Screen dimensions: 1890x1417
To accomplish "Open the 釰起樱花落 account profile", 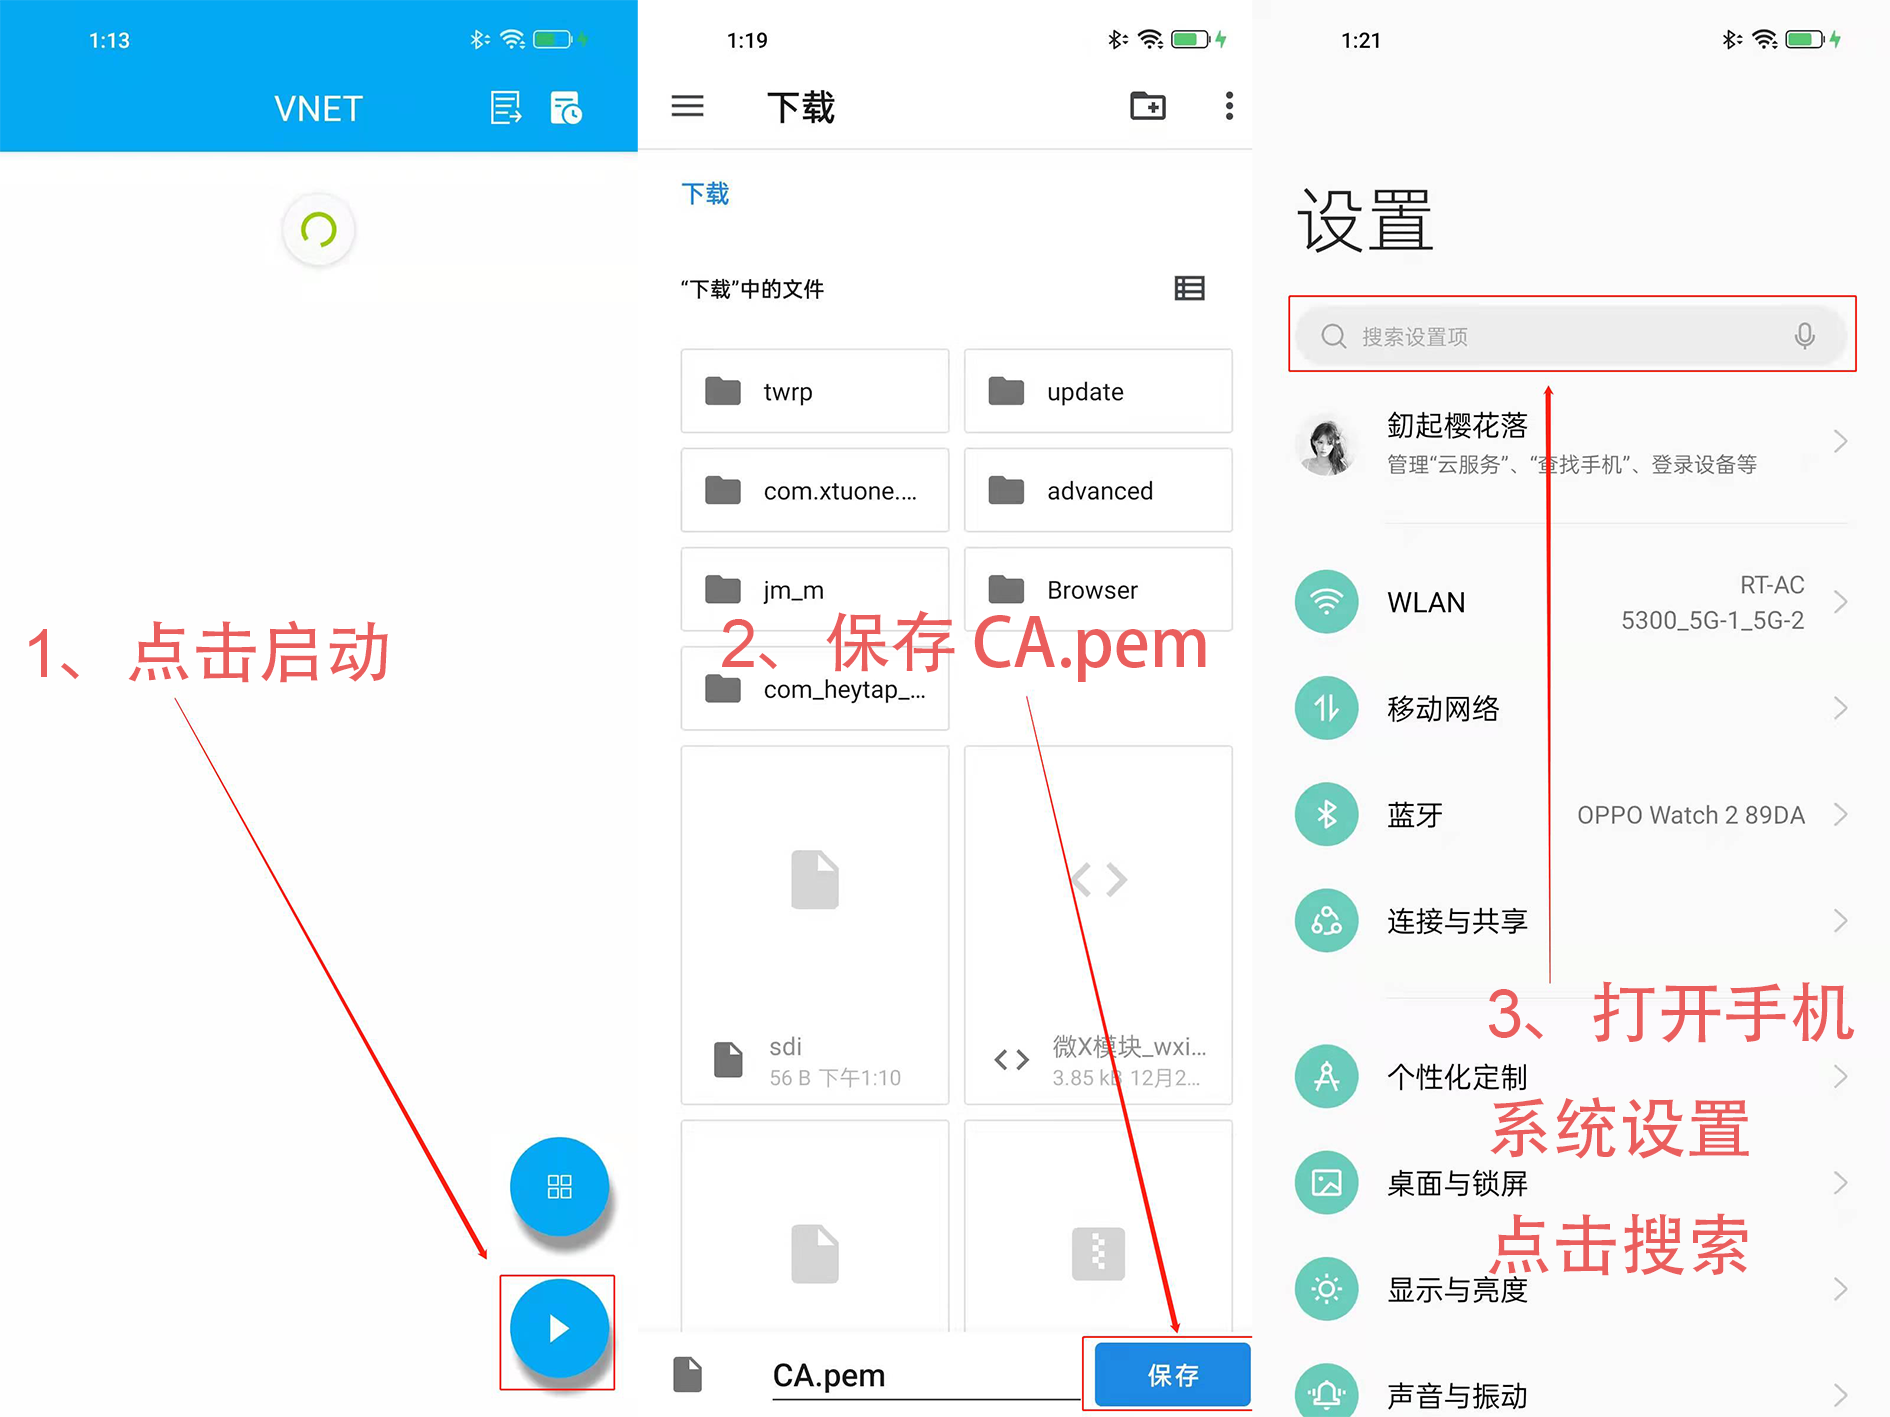I will point(1571,442).
